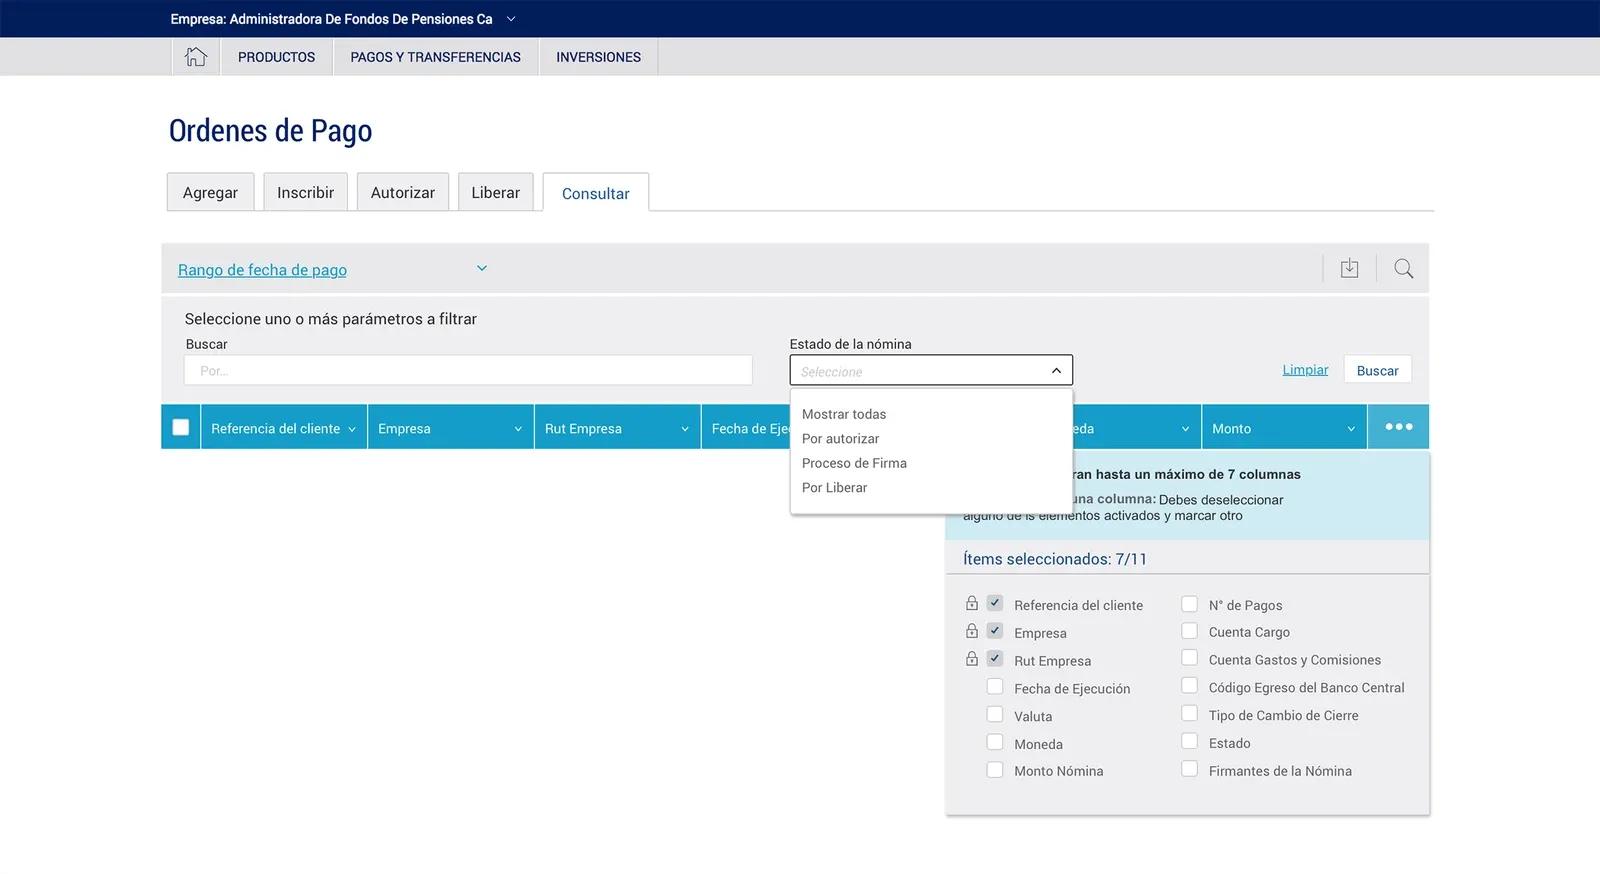Open Referencia del cliente column sort chevron
1600x874 pixels.
point(352,429)
